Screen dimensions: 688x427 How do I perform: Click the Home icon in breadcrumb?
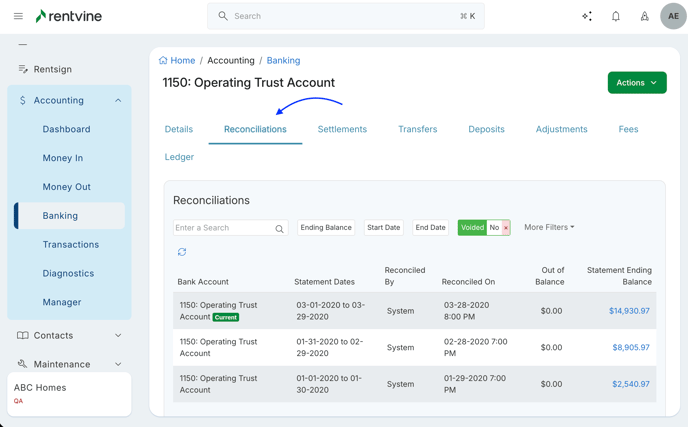(163, 60)
